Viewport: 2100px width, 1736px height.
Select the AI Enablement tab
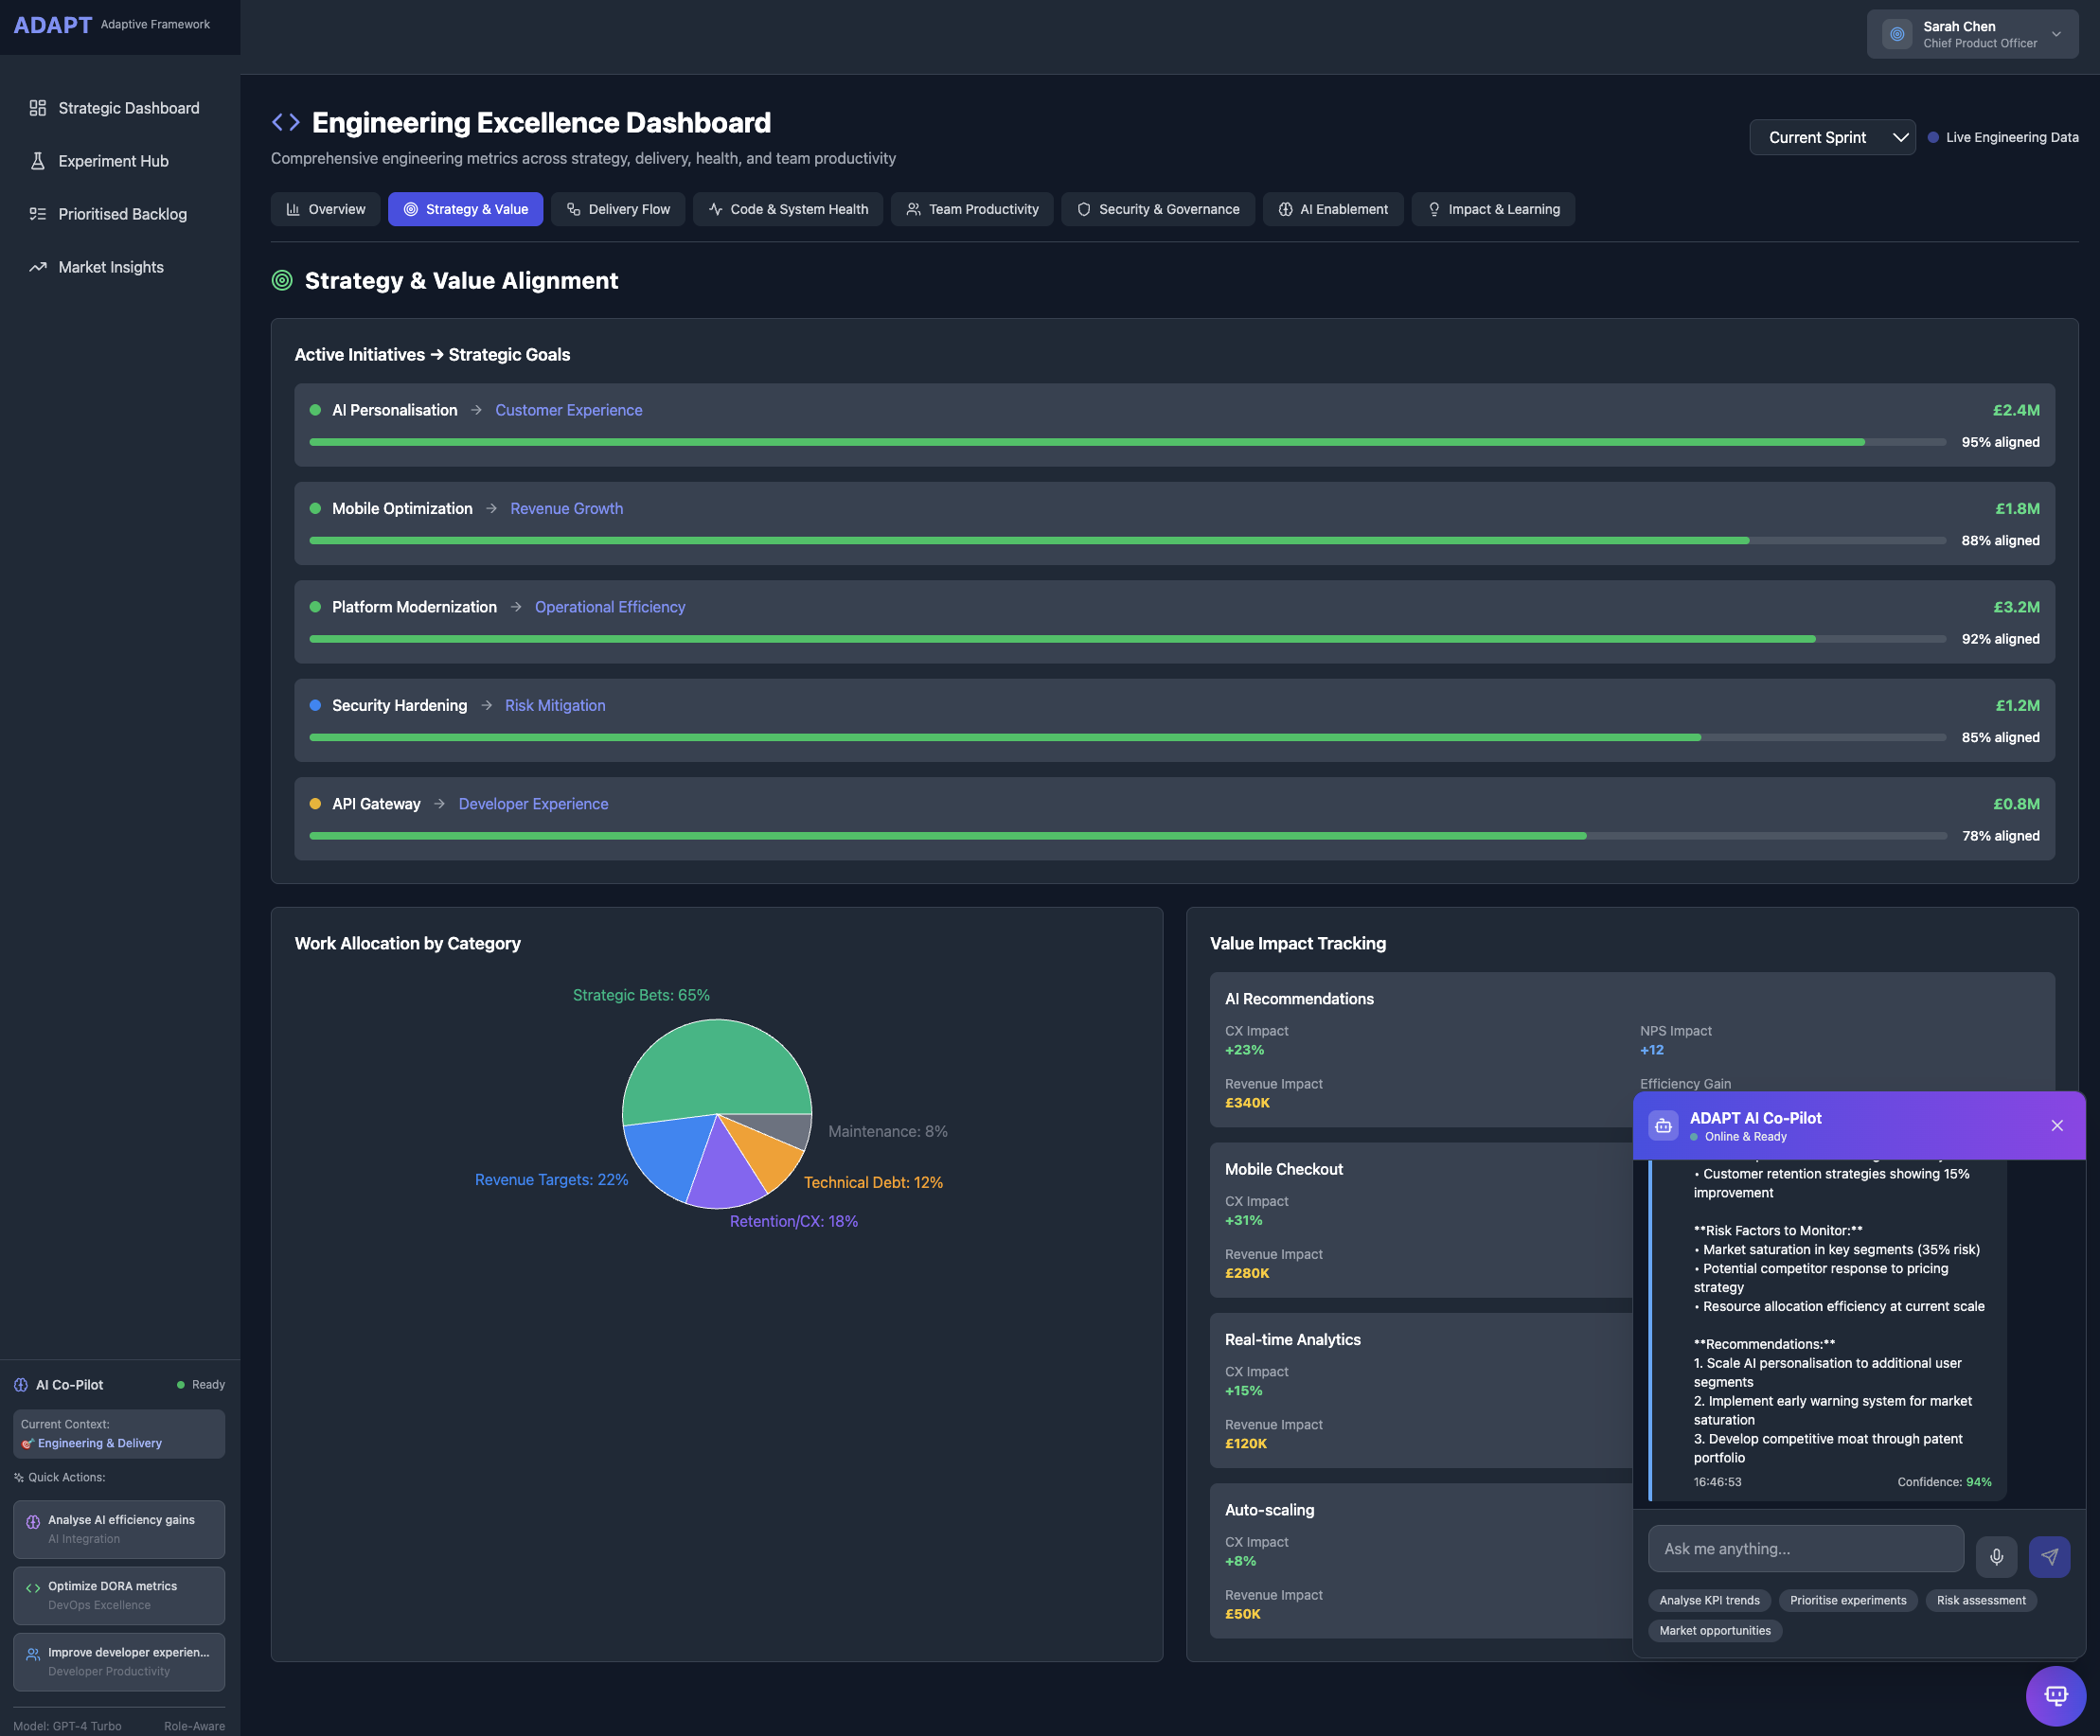tap(1332, 209)
